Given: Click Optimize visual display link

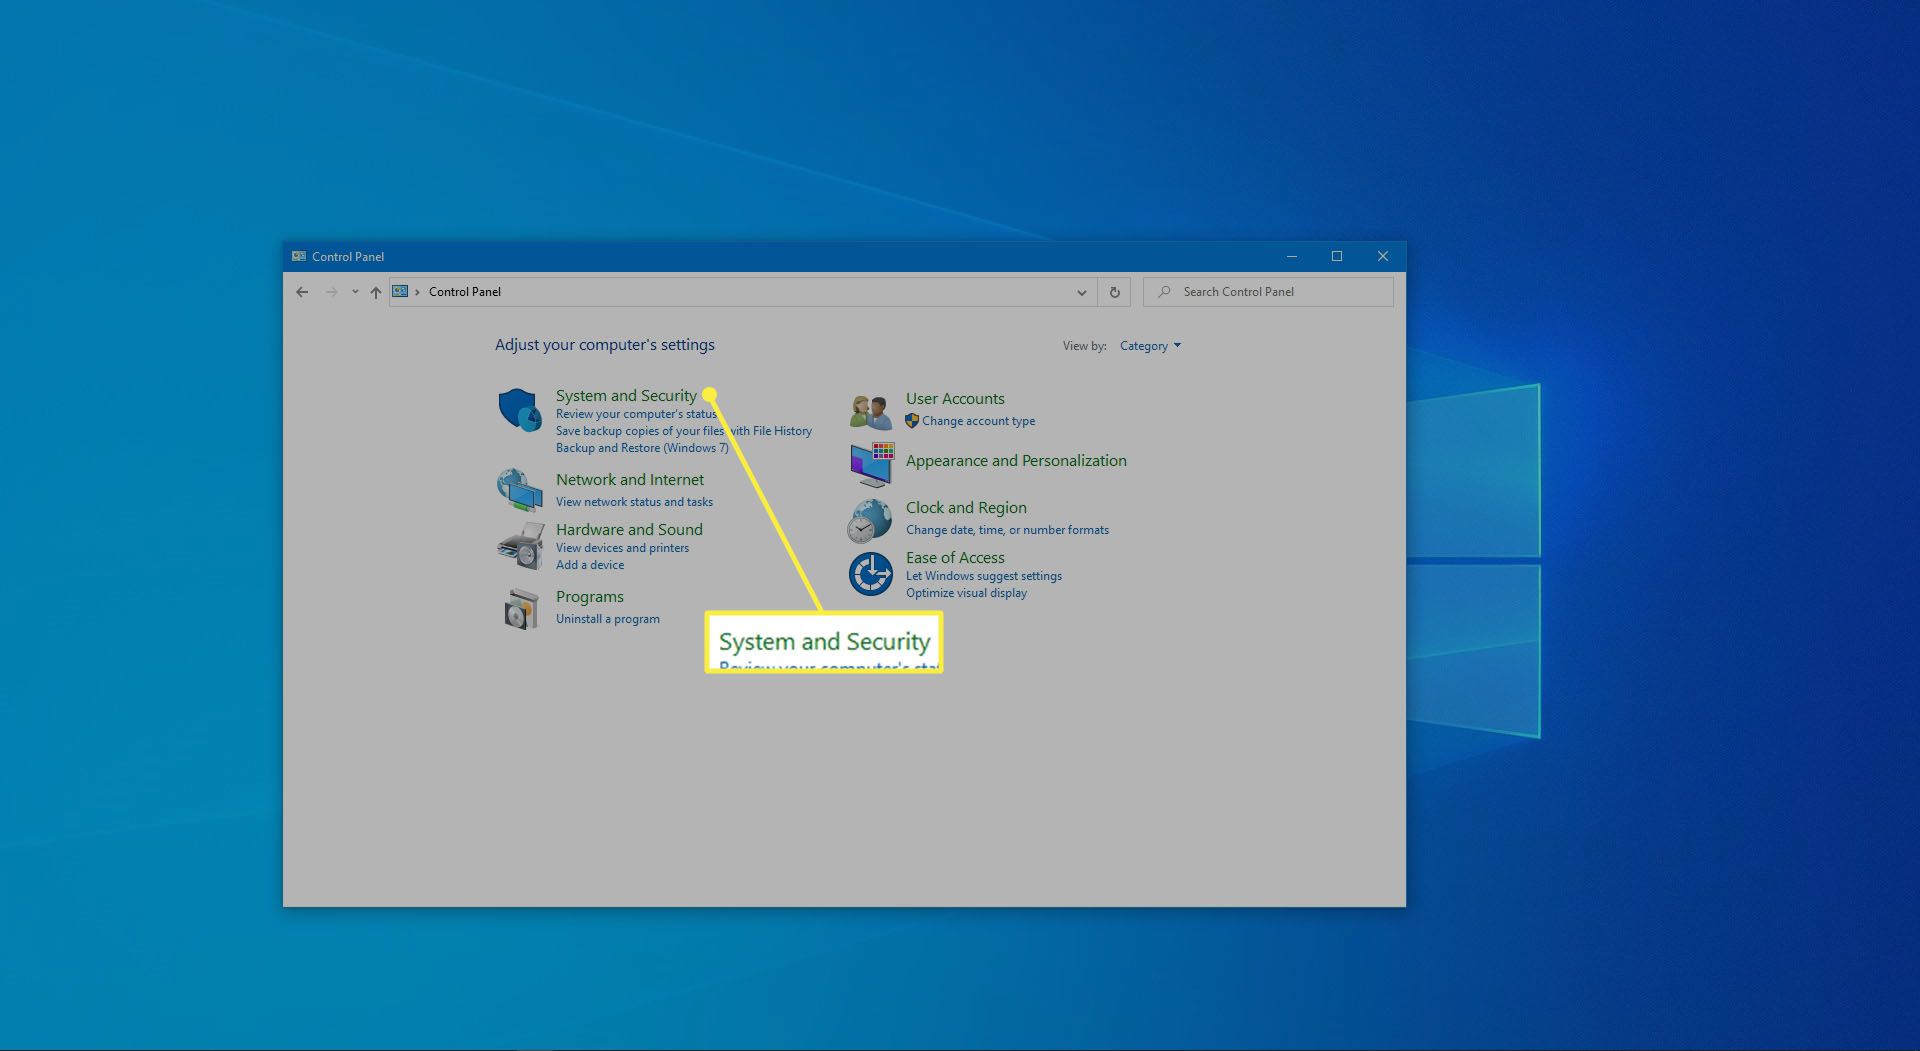Looking at the screenshot, I should [966, 593].
